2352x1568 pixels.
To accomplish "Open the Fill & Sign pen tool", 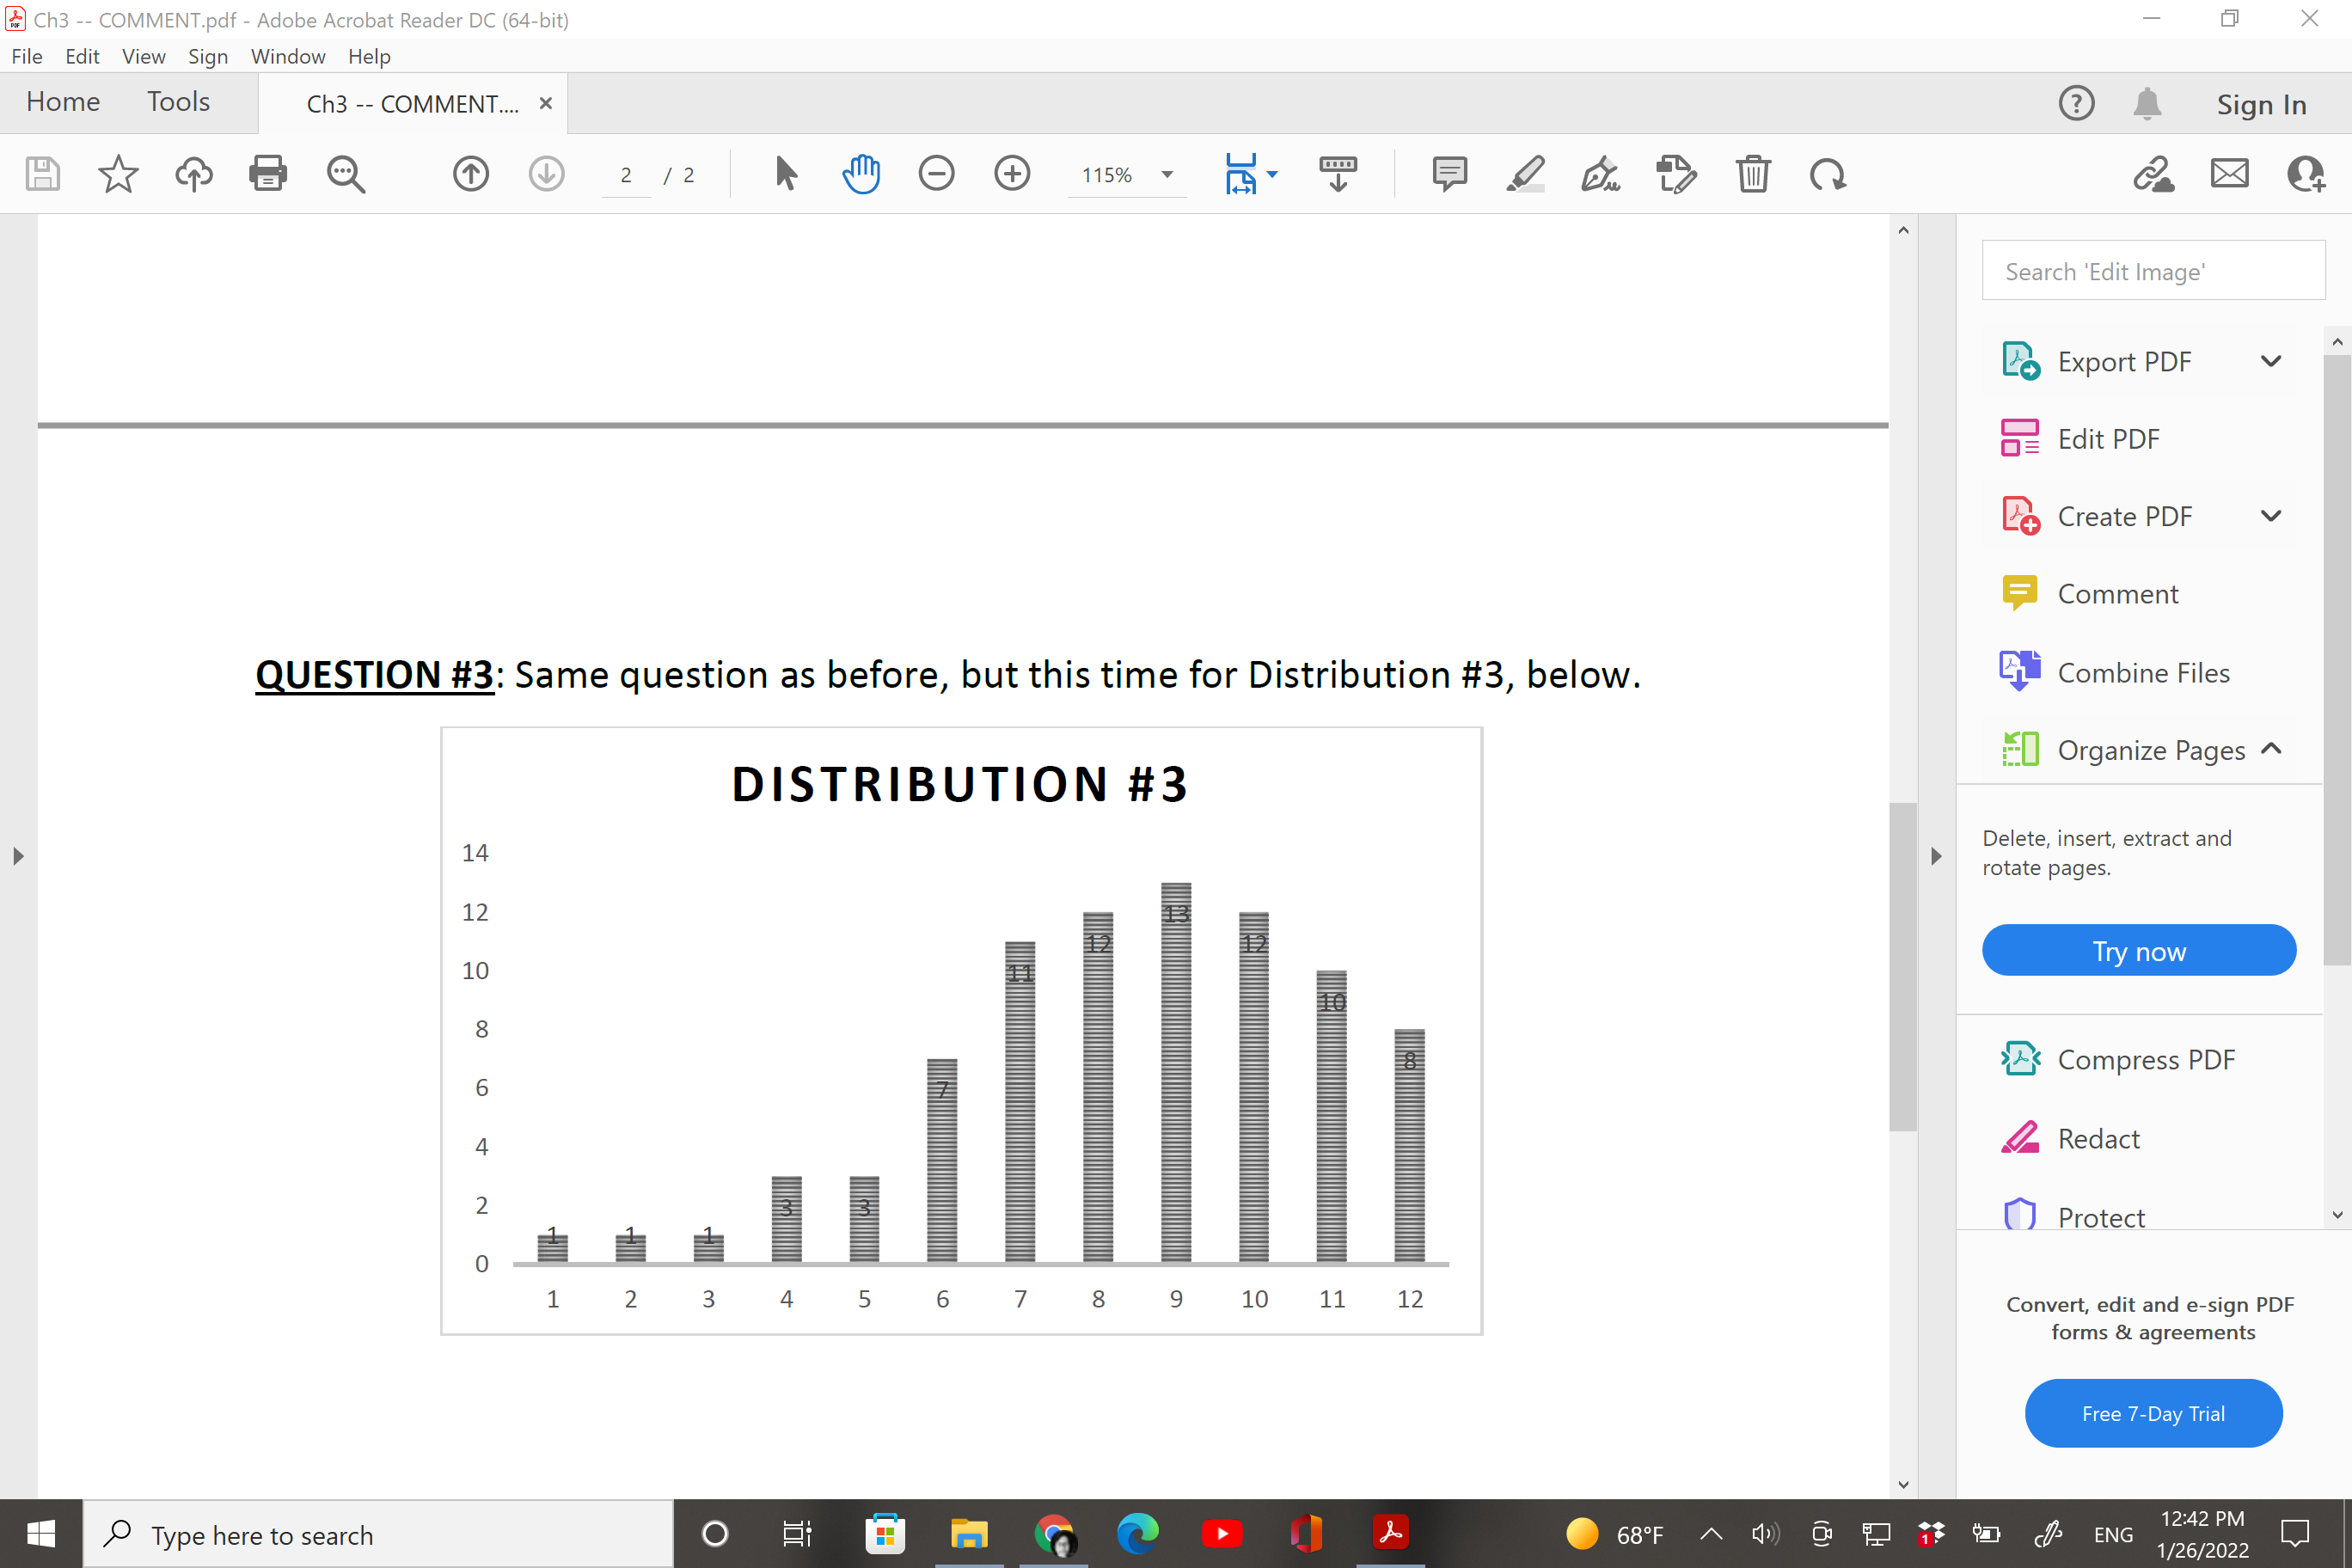I will (x=1599, y=173).
